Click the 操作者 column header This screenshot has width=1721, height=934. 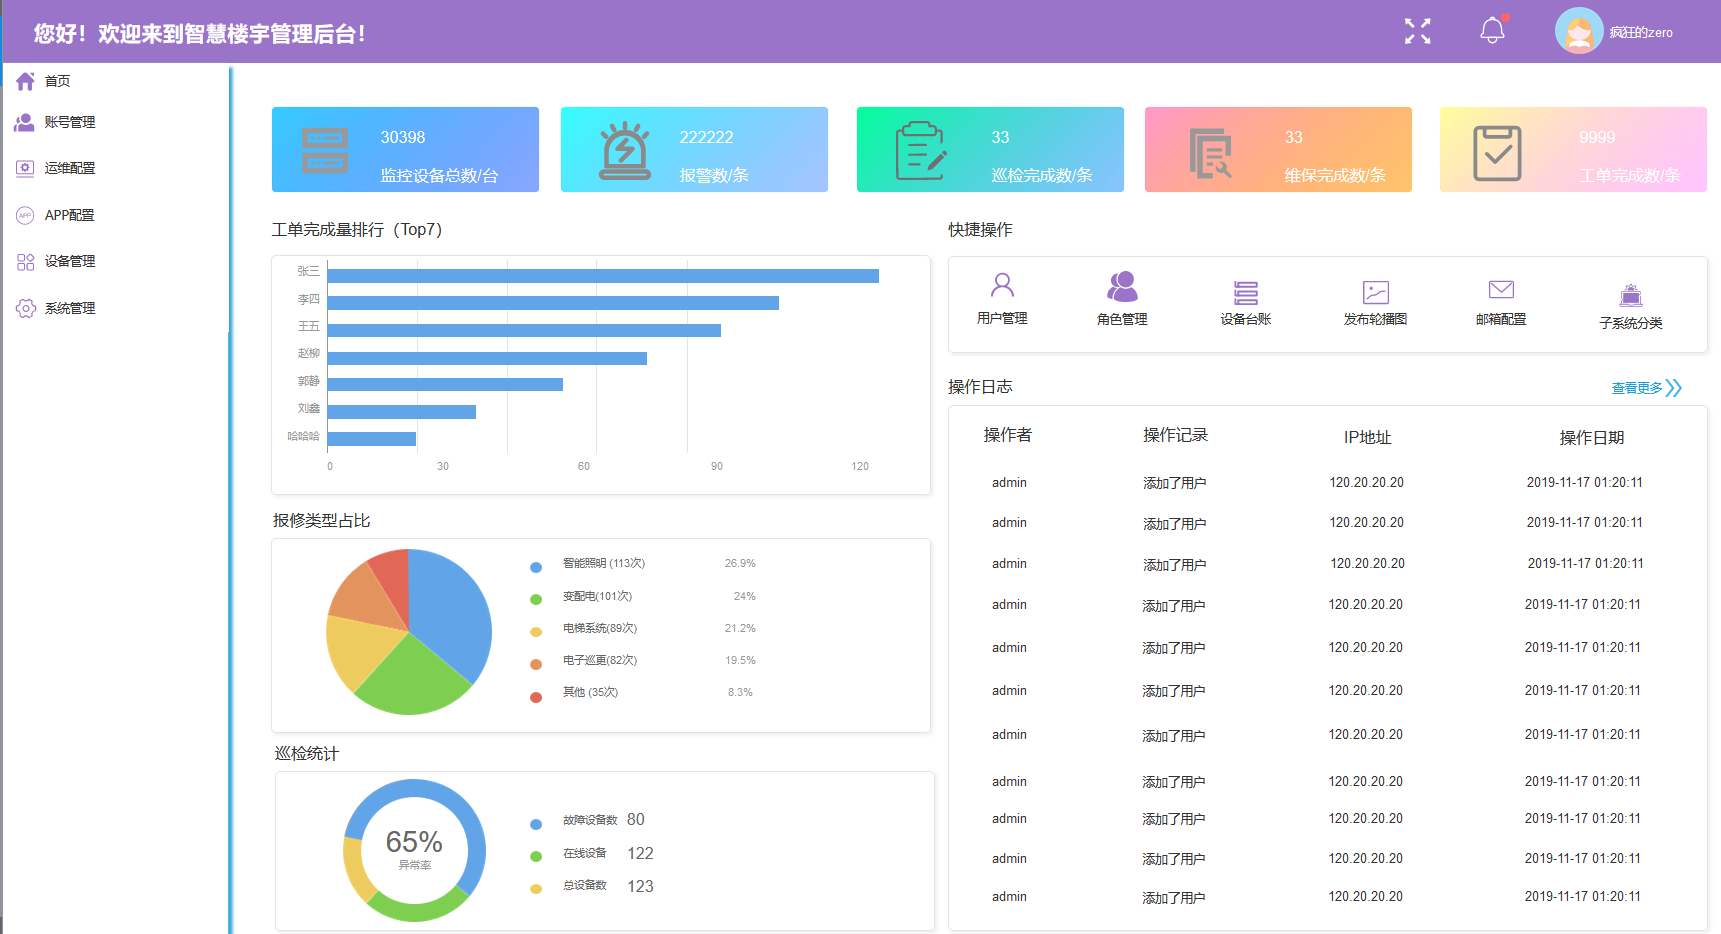(1007, 435)
